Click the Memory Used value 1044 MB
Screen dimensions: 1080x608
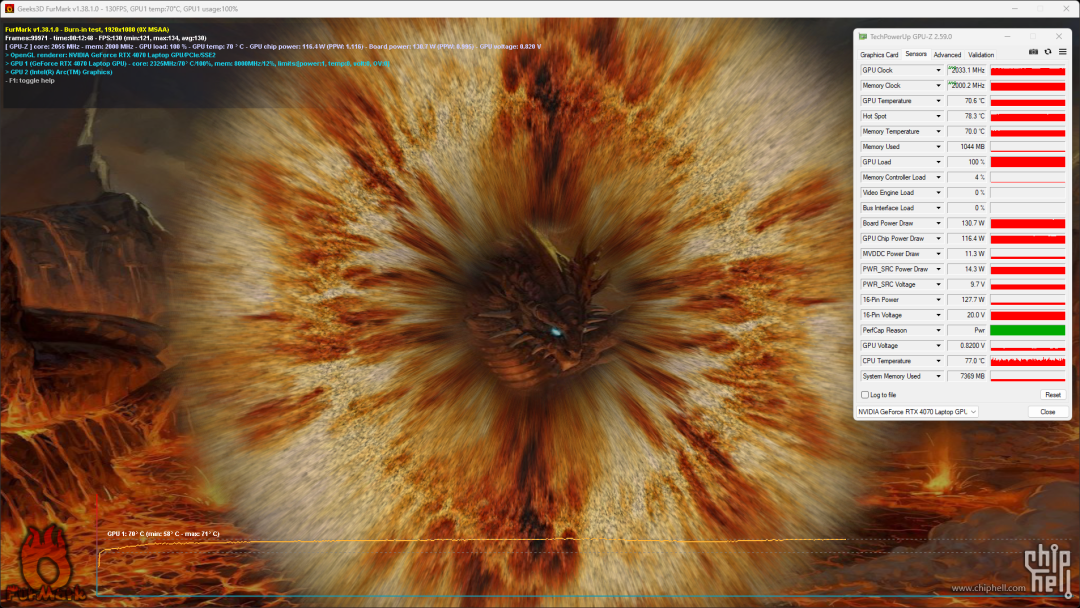[966, 147]
